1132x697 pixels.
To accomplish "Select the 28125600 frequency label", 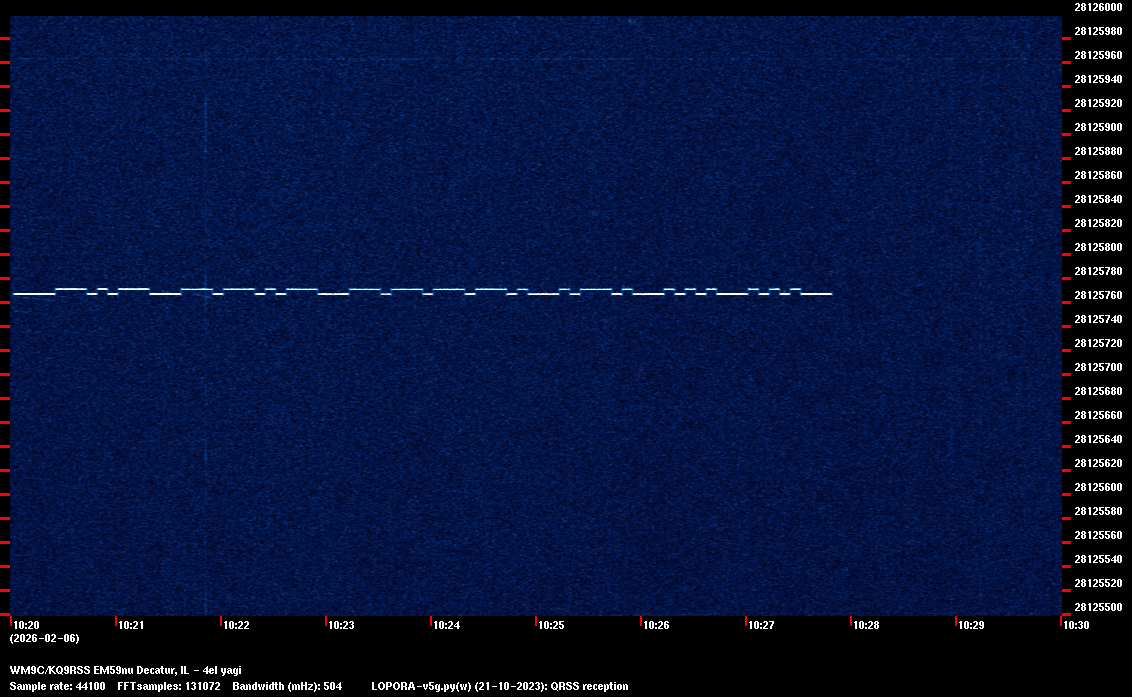I will click(x=1097, y=487).
